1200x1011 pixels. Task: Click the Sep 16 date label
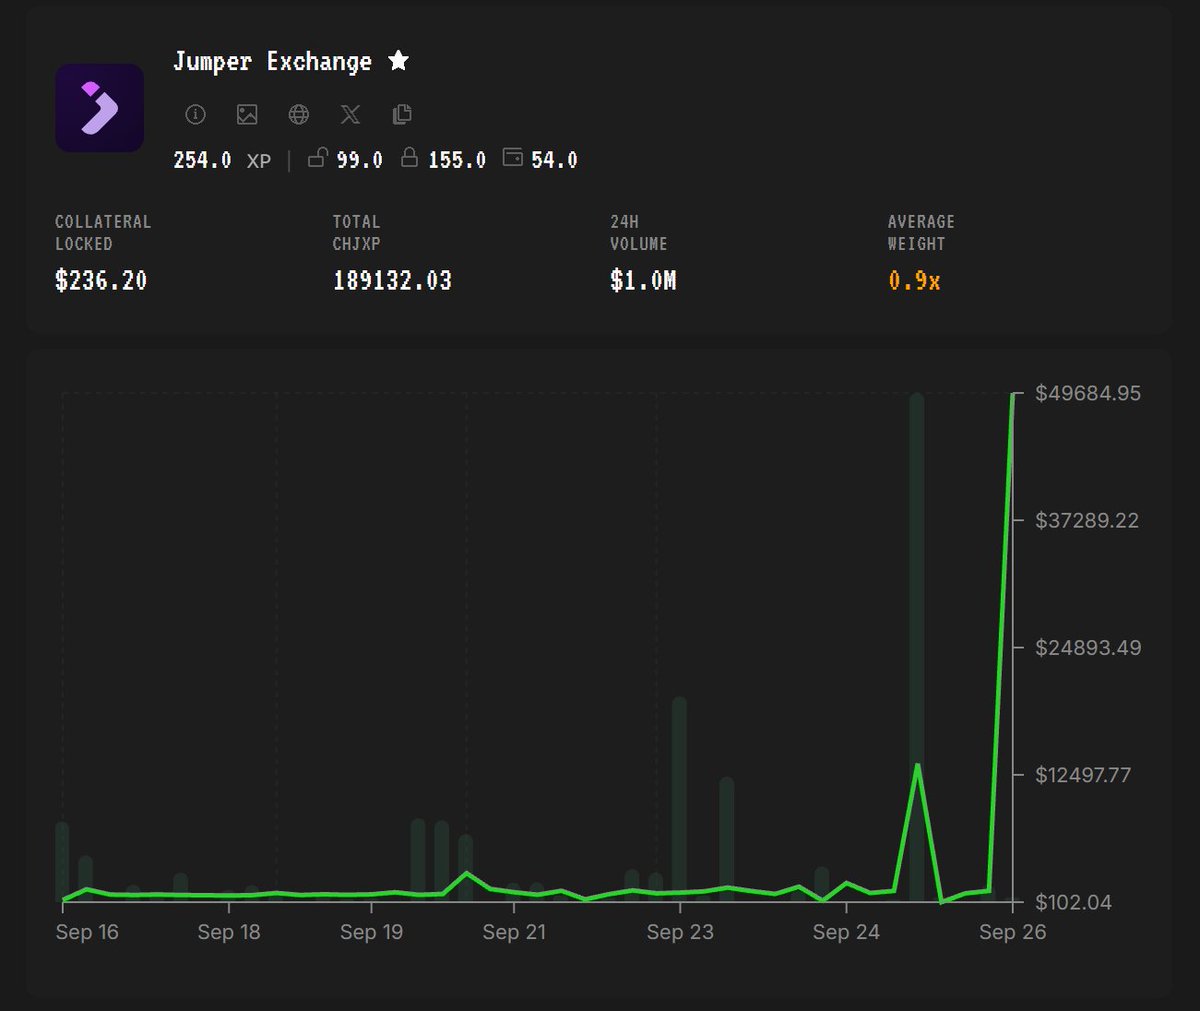coord(87,932)
